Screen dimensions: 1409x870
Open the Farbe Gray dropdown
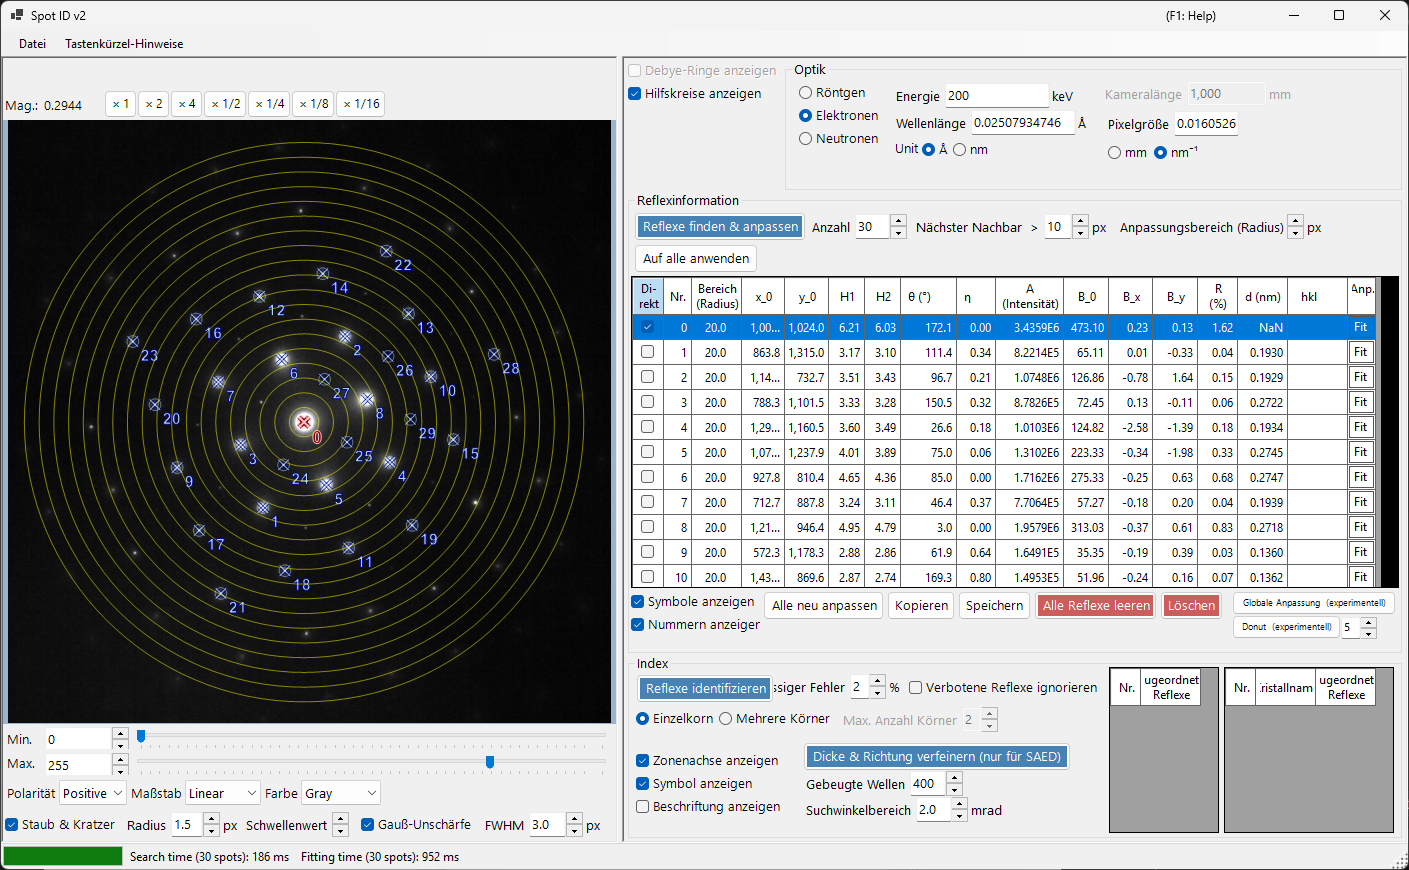click(341, 793)
